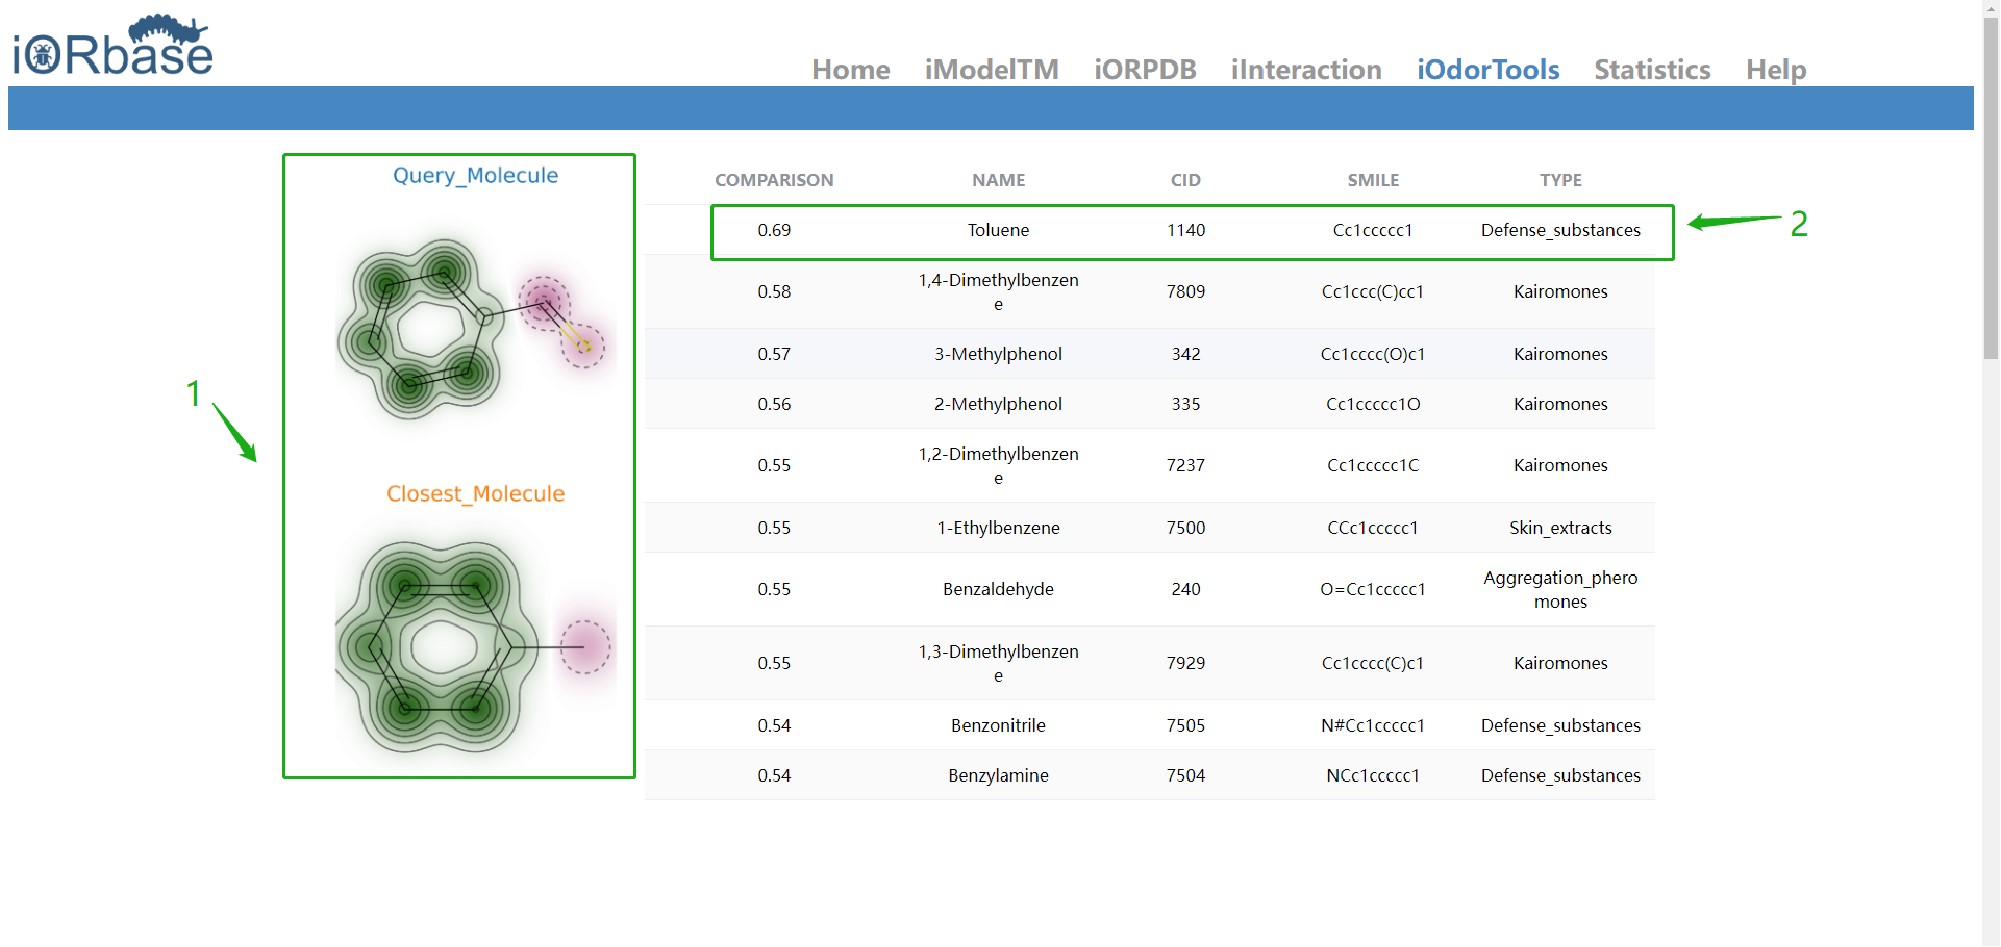Click the Query_Molecule similarity map image

click(476, 329)
